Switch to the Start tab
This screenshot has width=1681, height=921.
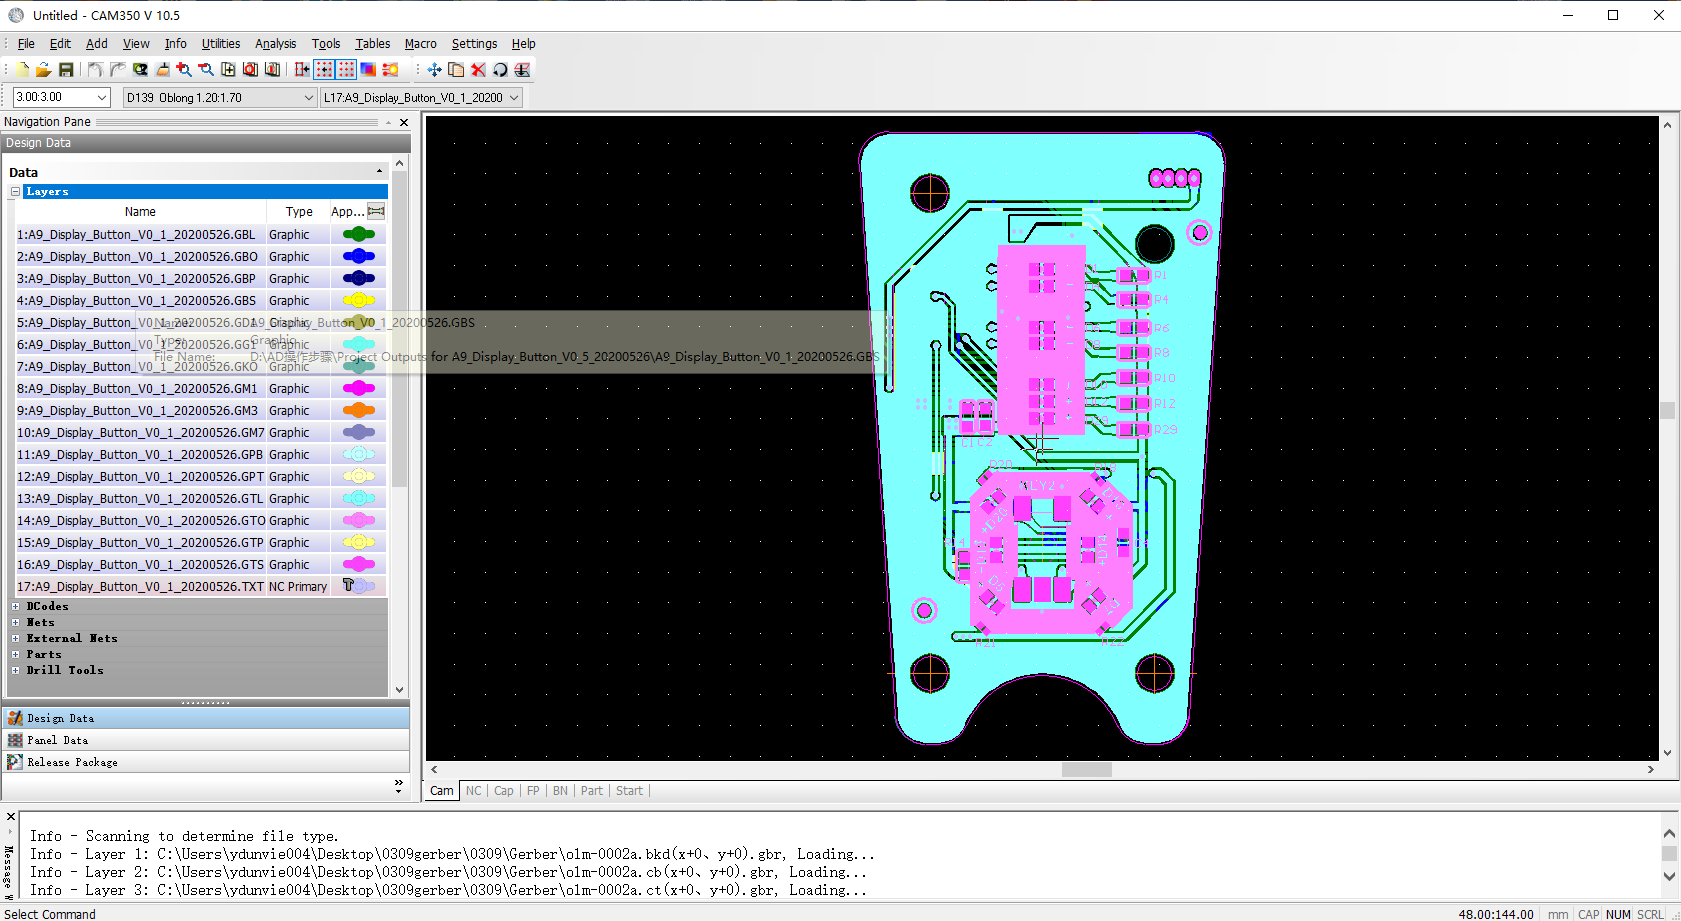[x=629, y=790]
